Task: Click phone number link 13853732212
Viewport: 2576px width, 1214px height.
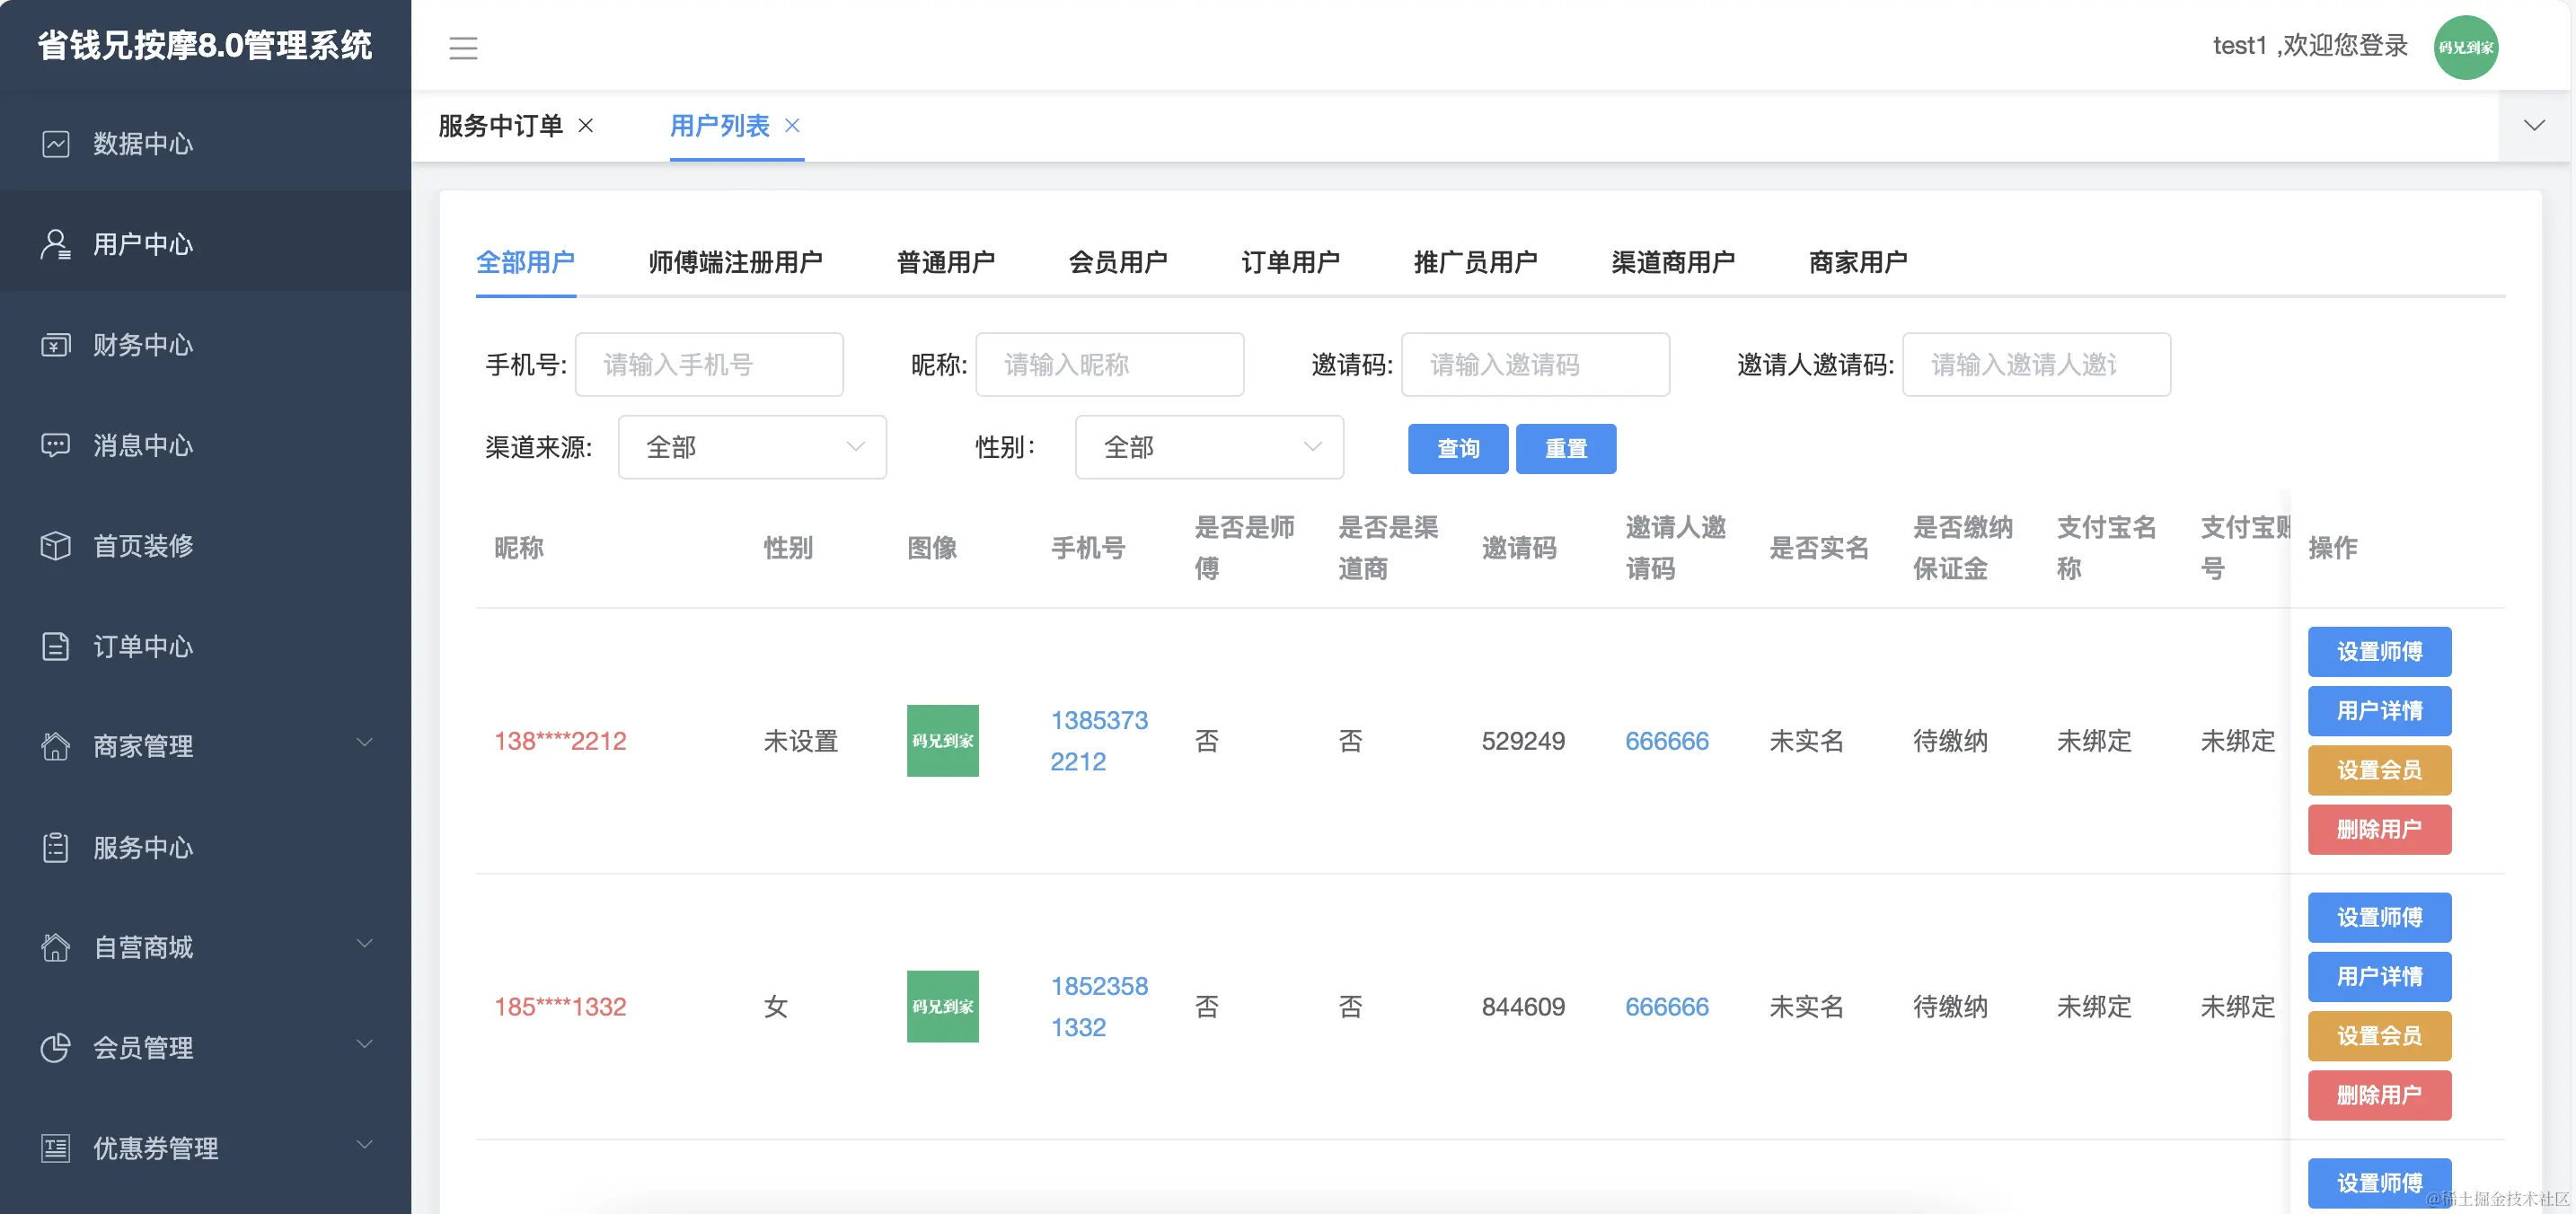Action: pyautogui.click(x=1098, y=740)
